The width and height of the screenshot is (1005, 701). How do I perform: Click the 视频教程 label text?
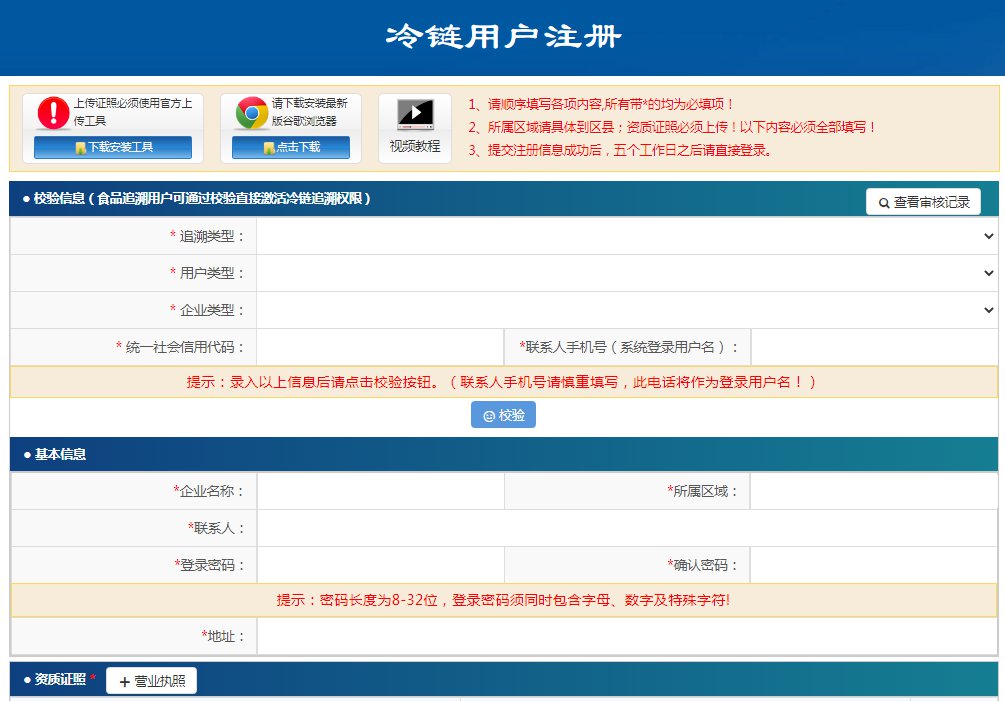(x=415, y=146)
